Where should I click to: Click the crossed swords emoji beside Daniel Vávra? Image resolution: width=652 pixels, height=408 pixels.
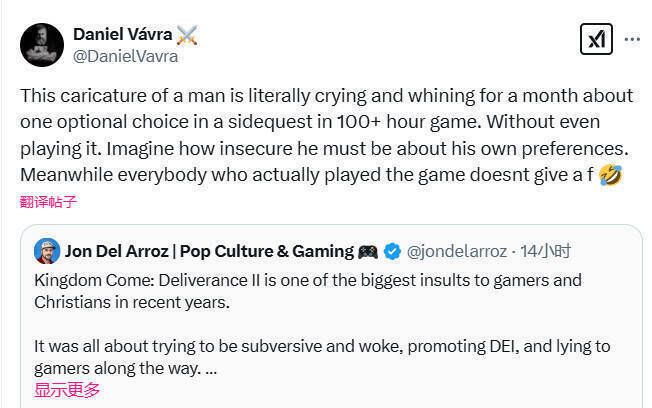[186, 35]
